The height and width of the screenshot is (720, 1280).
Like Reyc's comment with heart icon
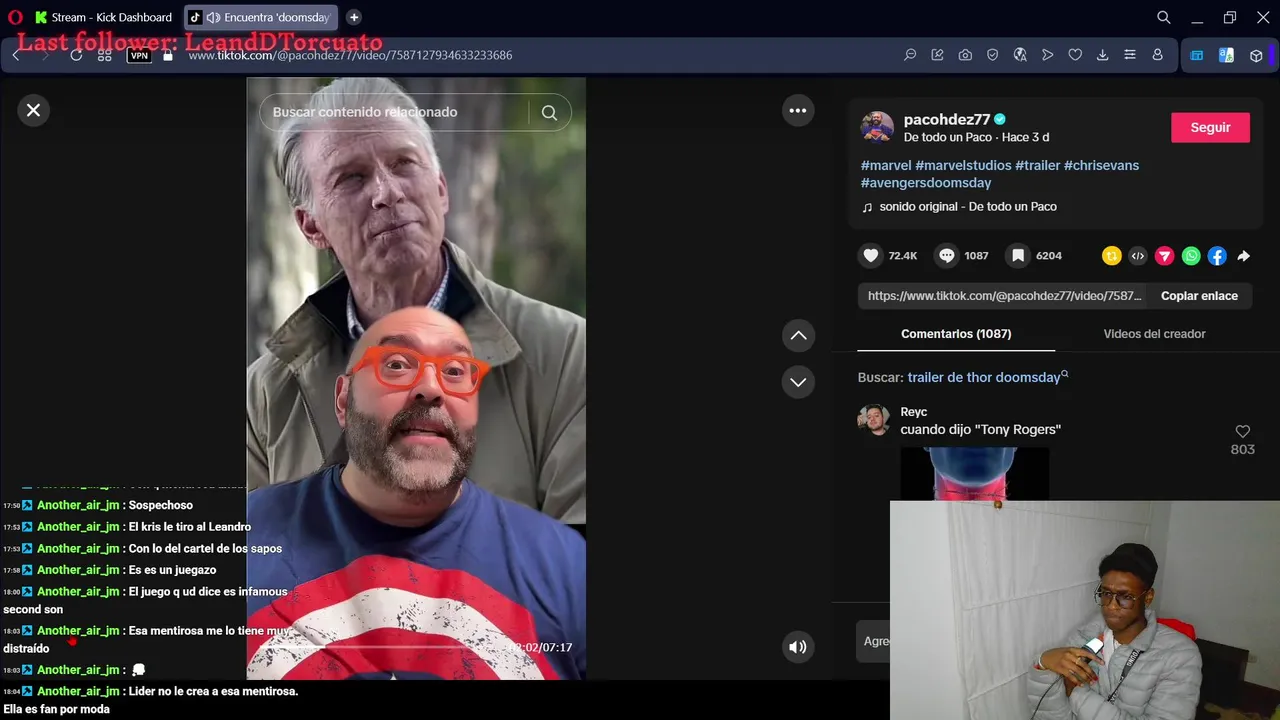pyautogui.click(x=1243, y=431)
